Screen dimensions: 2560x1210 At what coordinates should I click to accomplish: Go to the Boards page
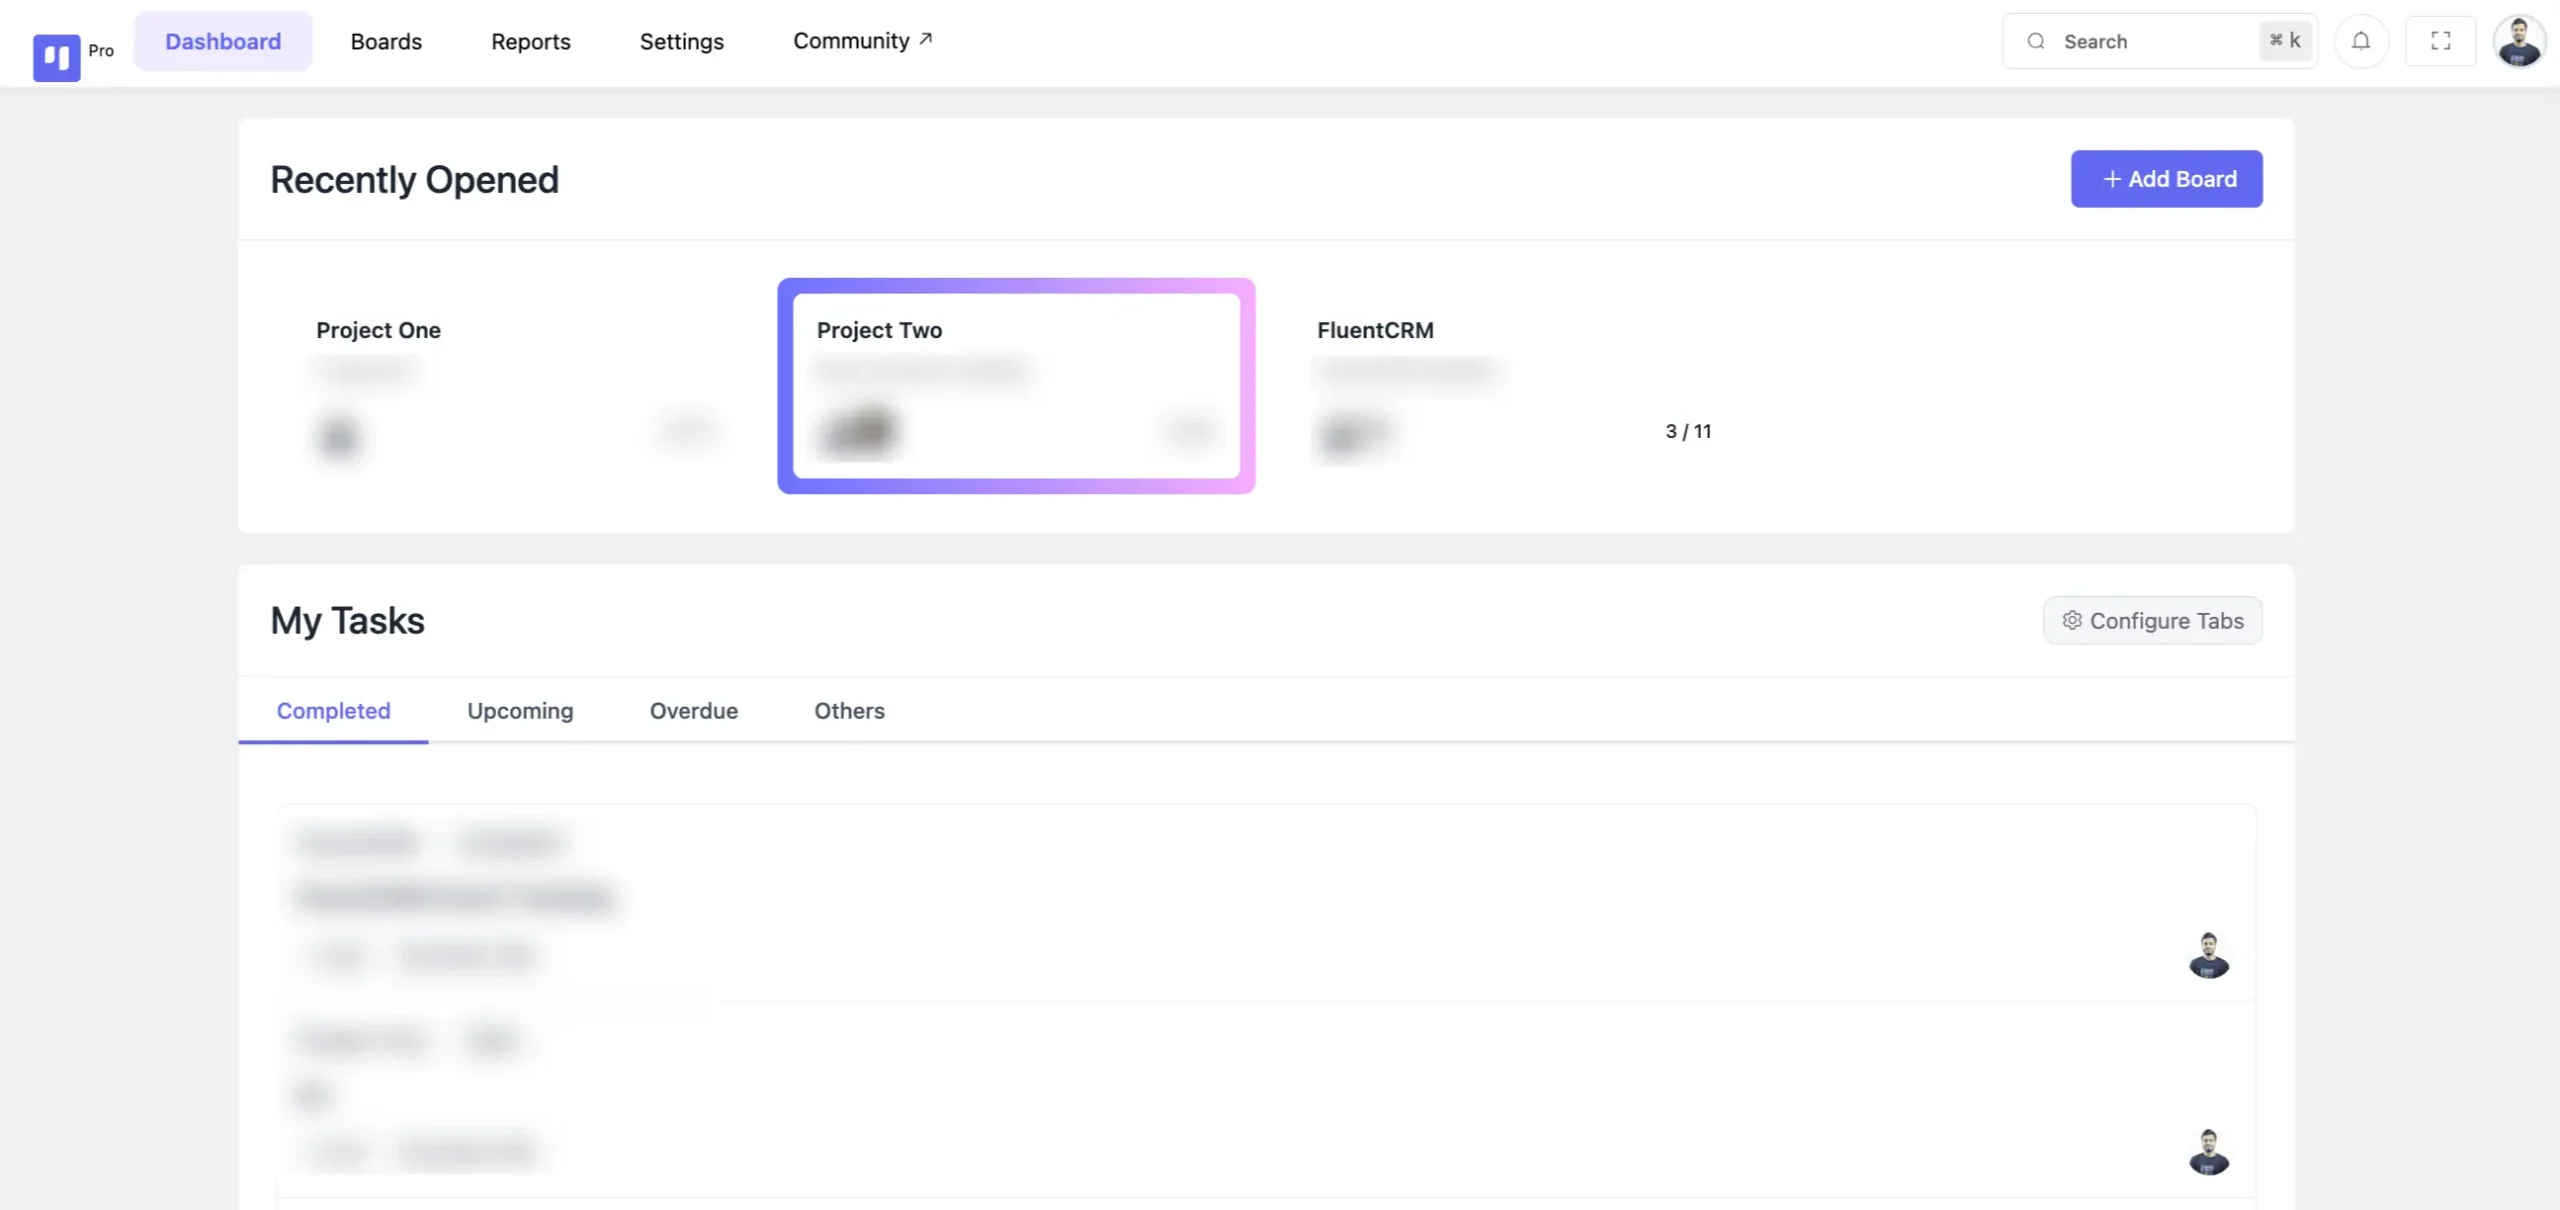click(386, 41)
